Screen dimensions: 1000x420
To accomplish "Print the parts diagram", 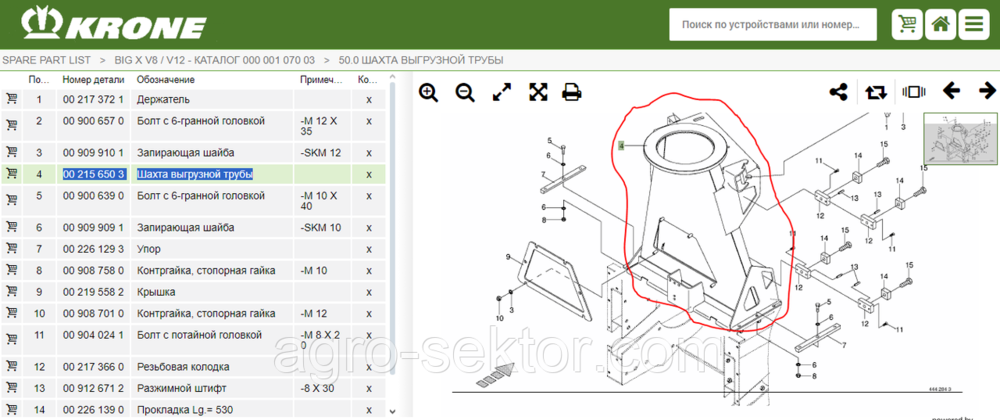I will coord(571,92).
